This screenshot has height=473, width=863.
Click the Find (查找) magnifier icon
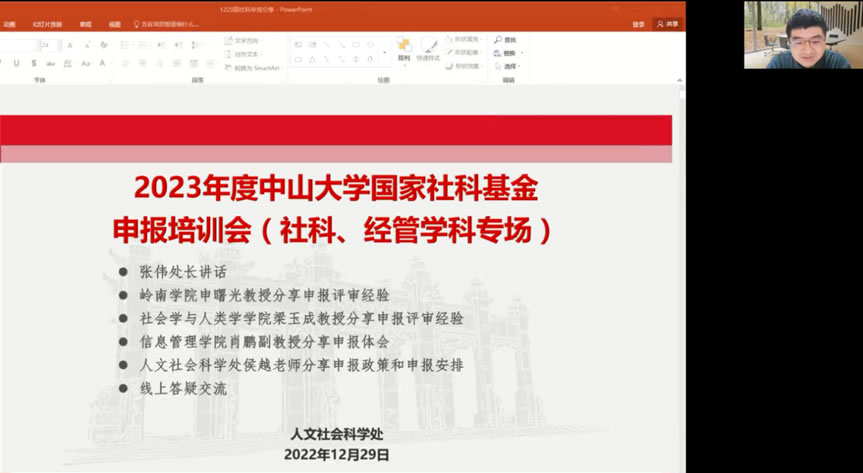[x=499, y=40]
